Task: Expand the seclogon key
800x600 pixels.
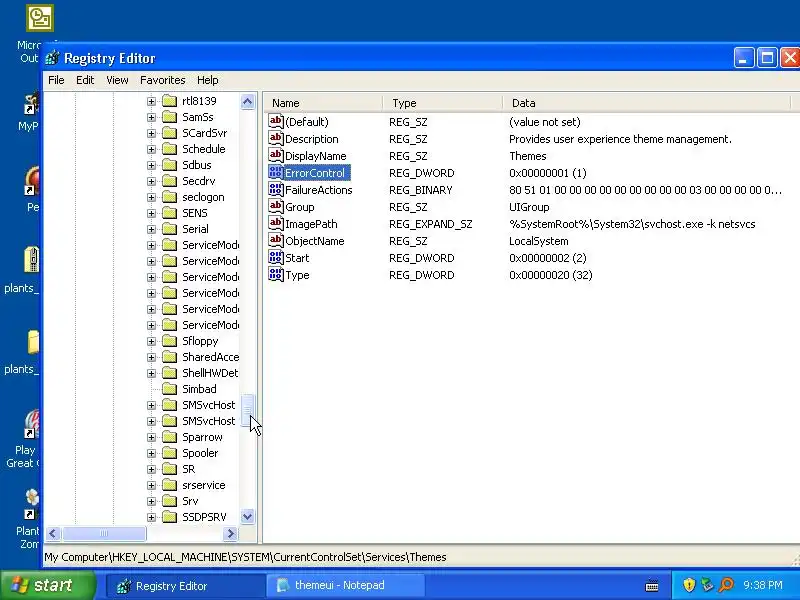Action: (x=151, y=197)
